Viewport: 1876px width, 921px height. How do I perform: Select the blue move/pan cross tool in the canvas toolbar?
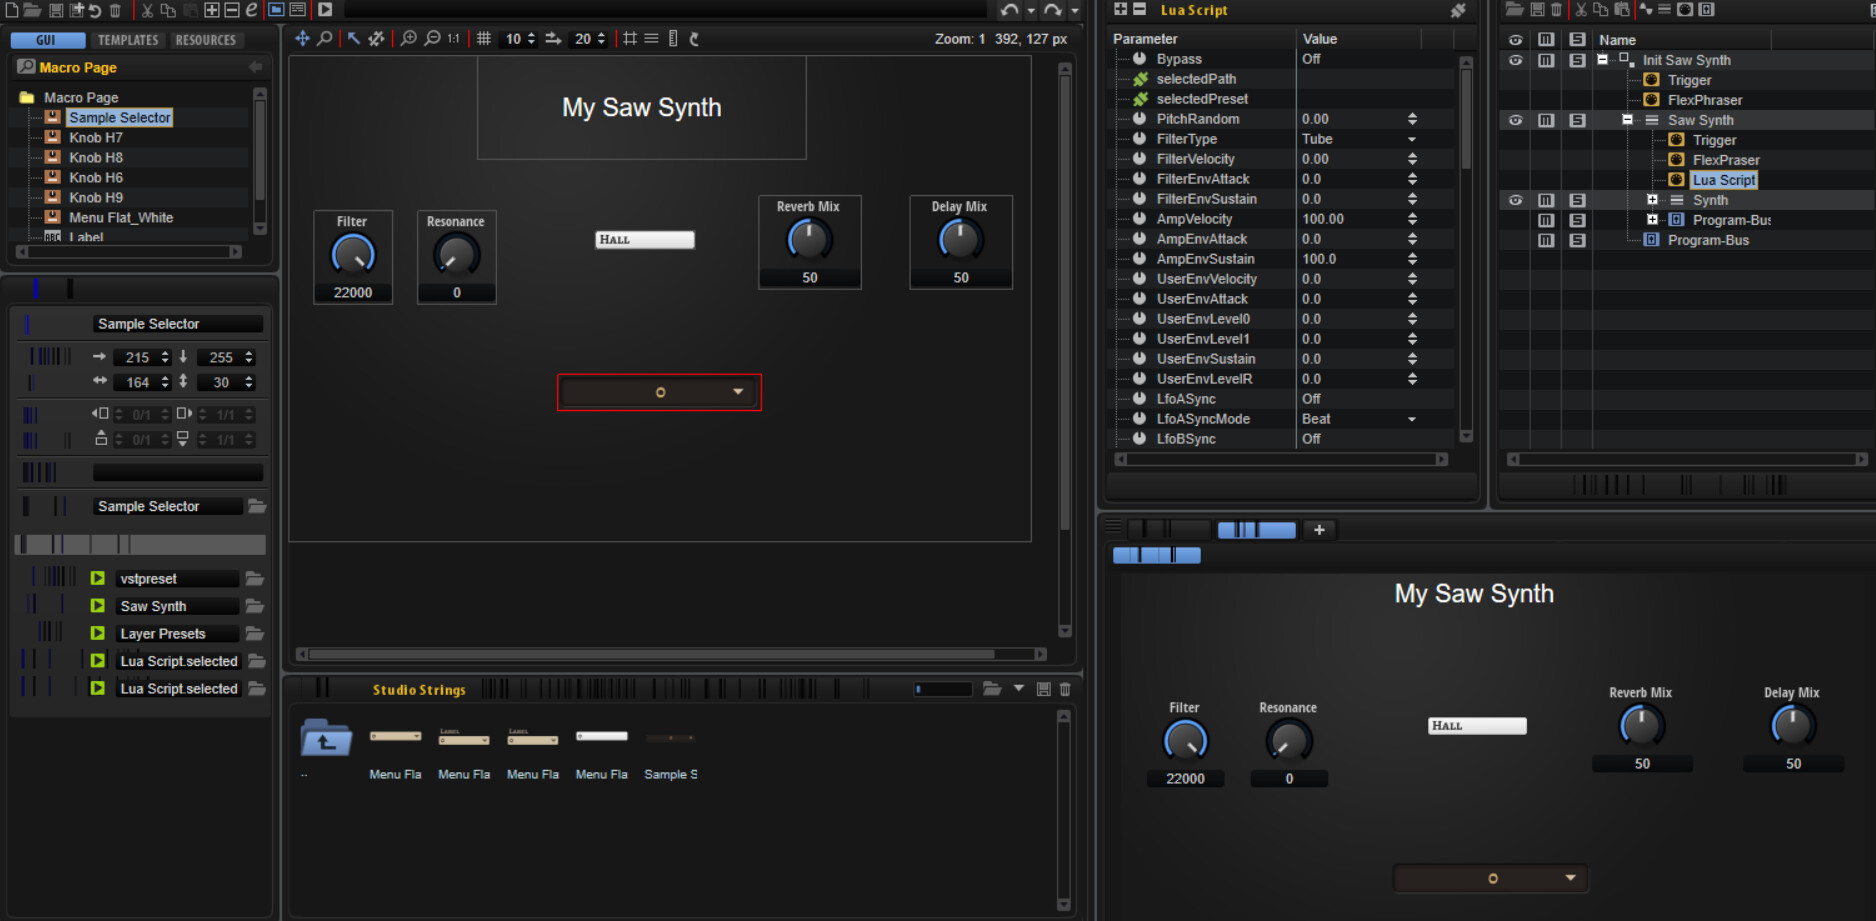click(x=302, y=39)
